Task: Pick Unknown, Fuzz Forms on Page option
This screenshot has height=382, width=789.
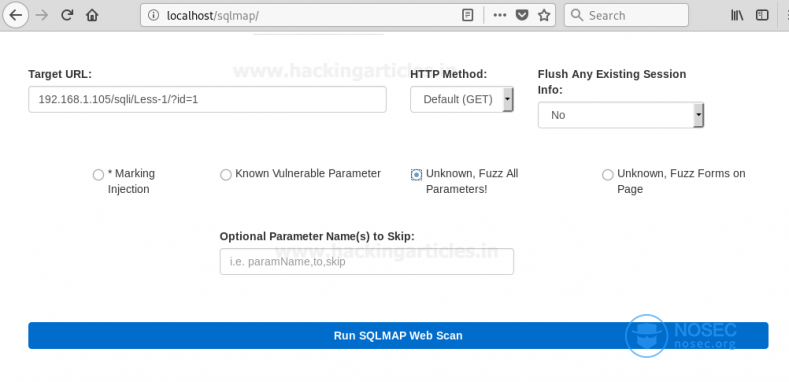Action: [x=608, y=175]
